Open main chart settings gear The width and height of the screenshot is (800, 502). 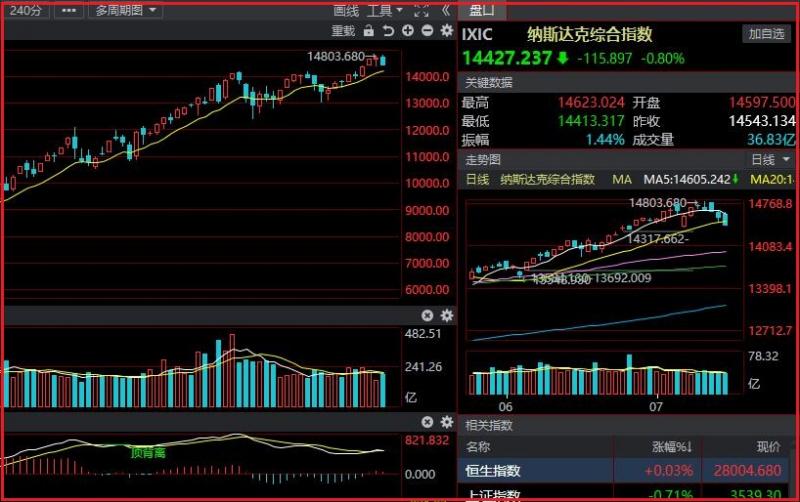pyautogui.click(x=447, y=31)
